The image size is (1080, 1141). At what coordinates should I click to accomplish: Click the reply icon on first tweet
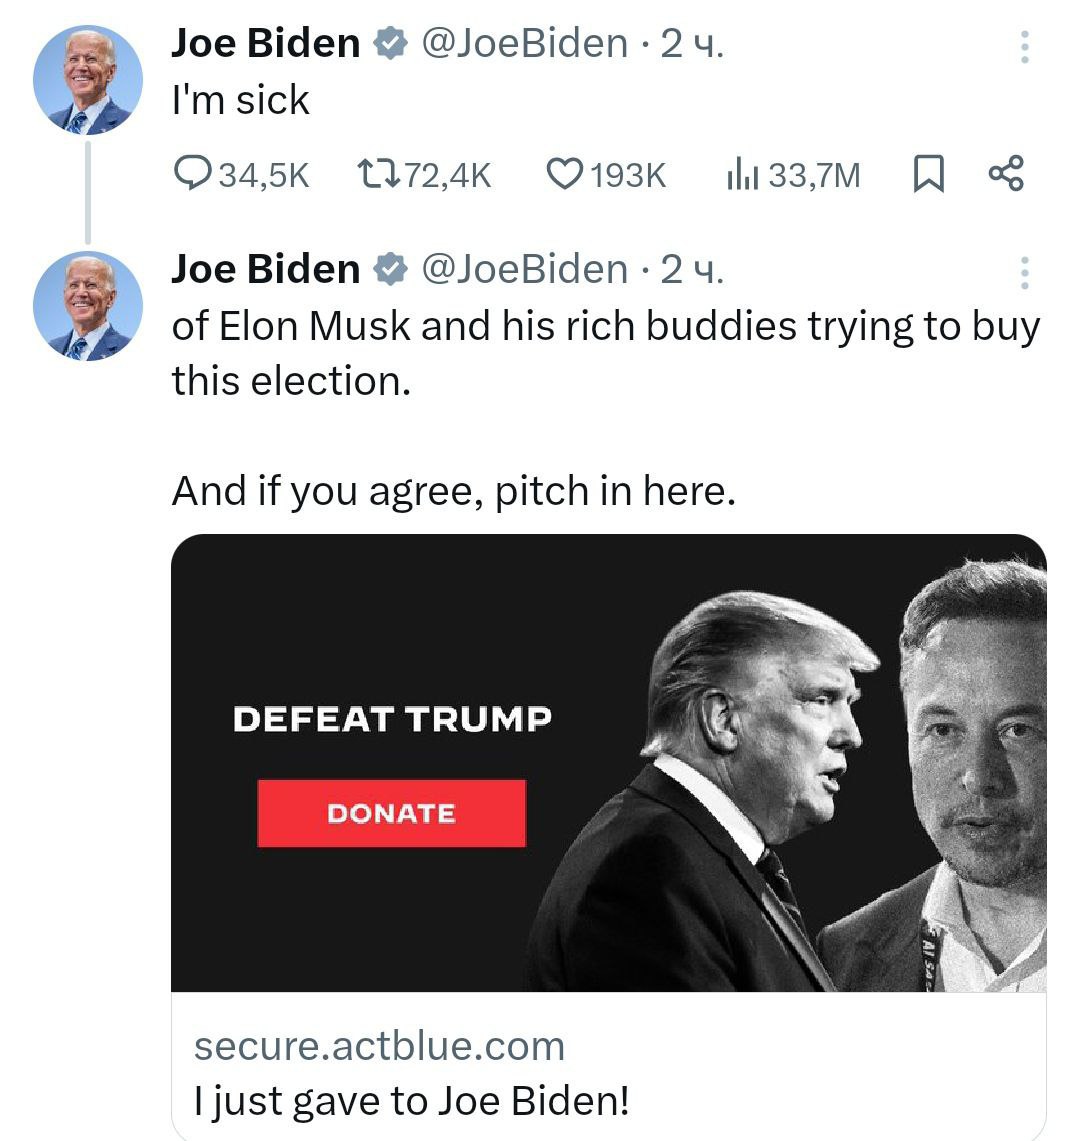tap(192, 175)
